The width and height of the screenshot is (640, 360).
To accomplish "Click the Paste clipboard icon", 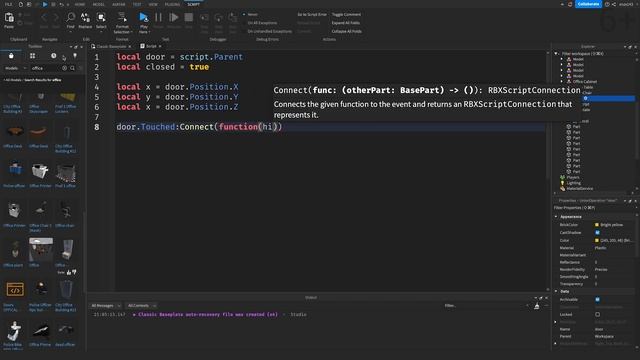I will (x=9, y=18).
